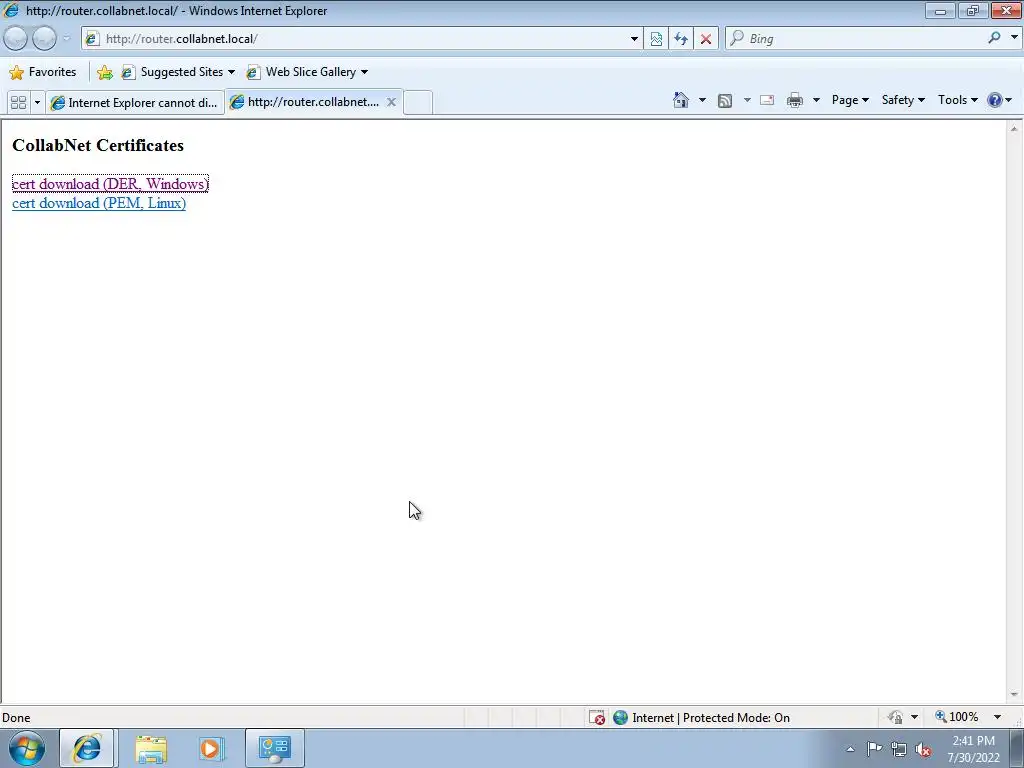Expand the address bar autocomplete dropdown
This screenshot has height=768, width=1024.
coord(633,39)
